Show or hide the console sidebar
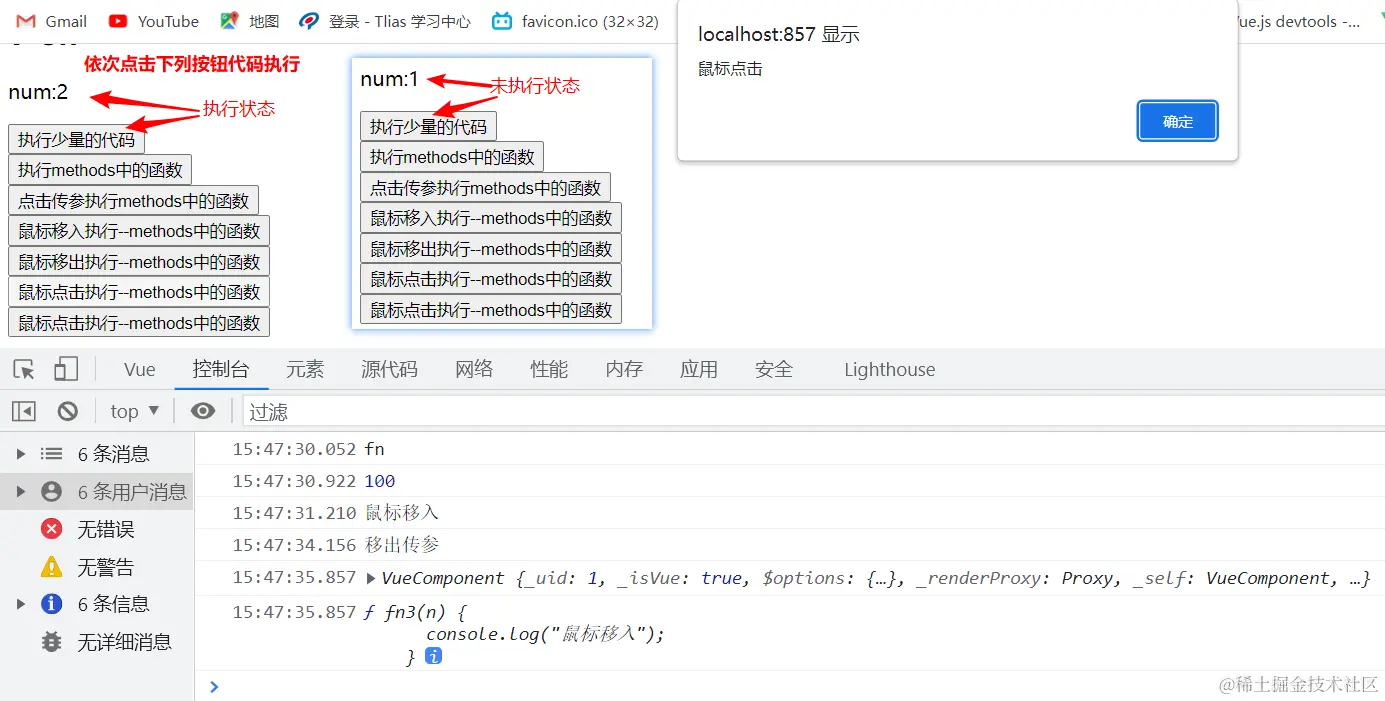The height and width of the screenshot is (701, 1385). (24, 411)
